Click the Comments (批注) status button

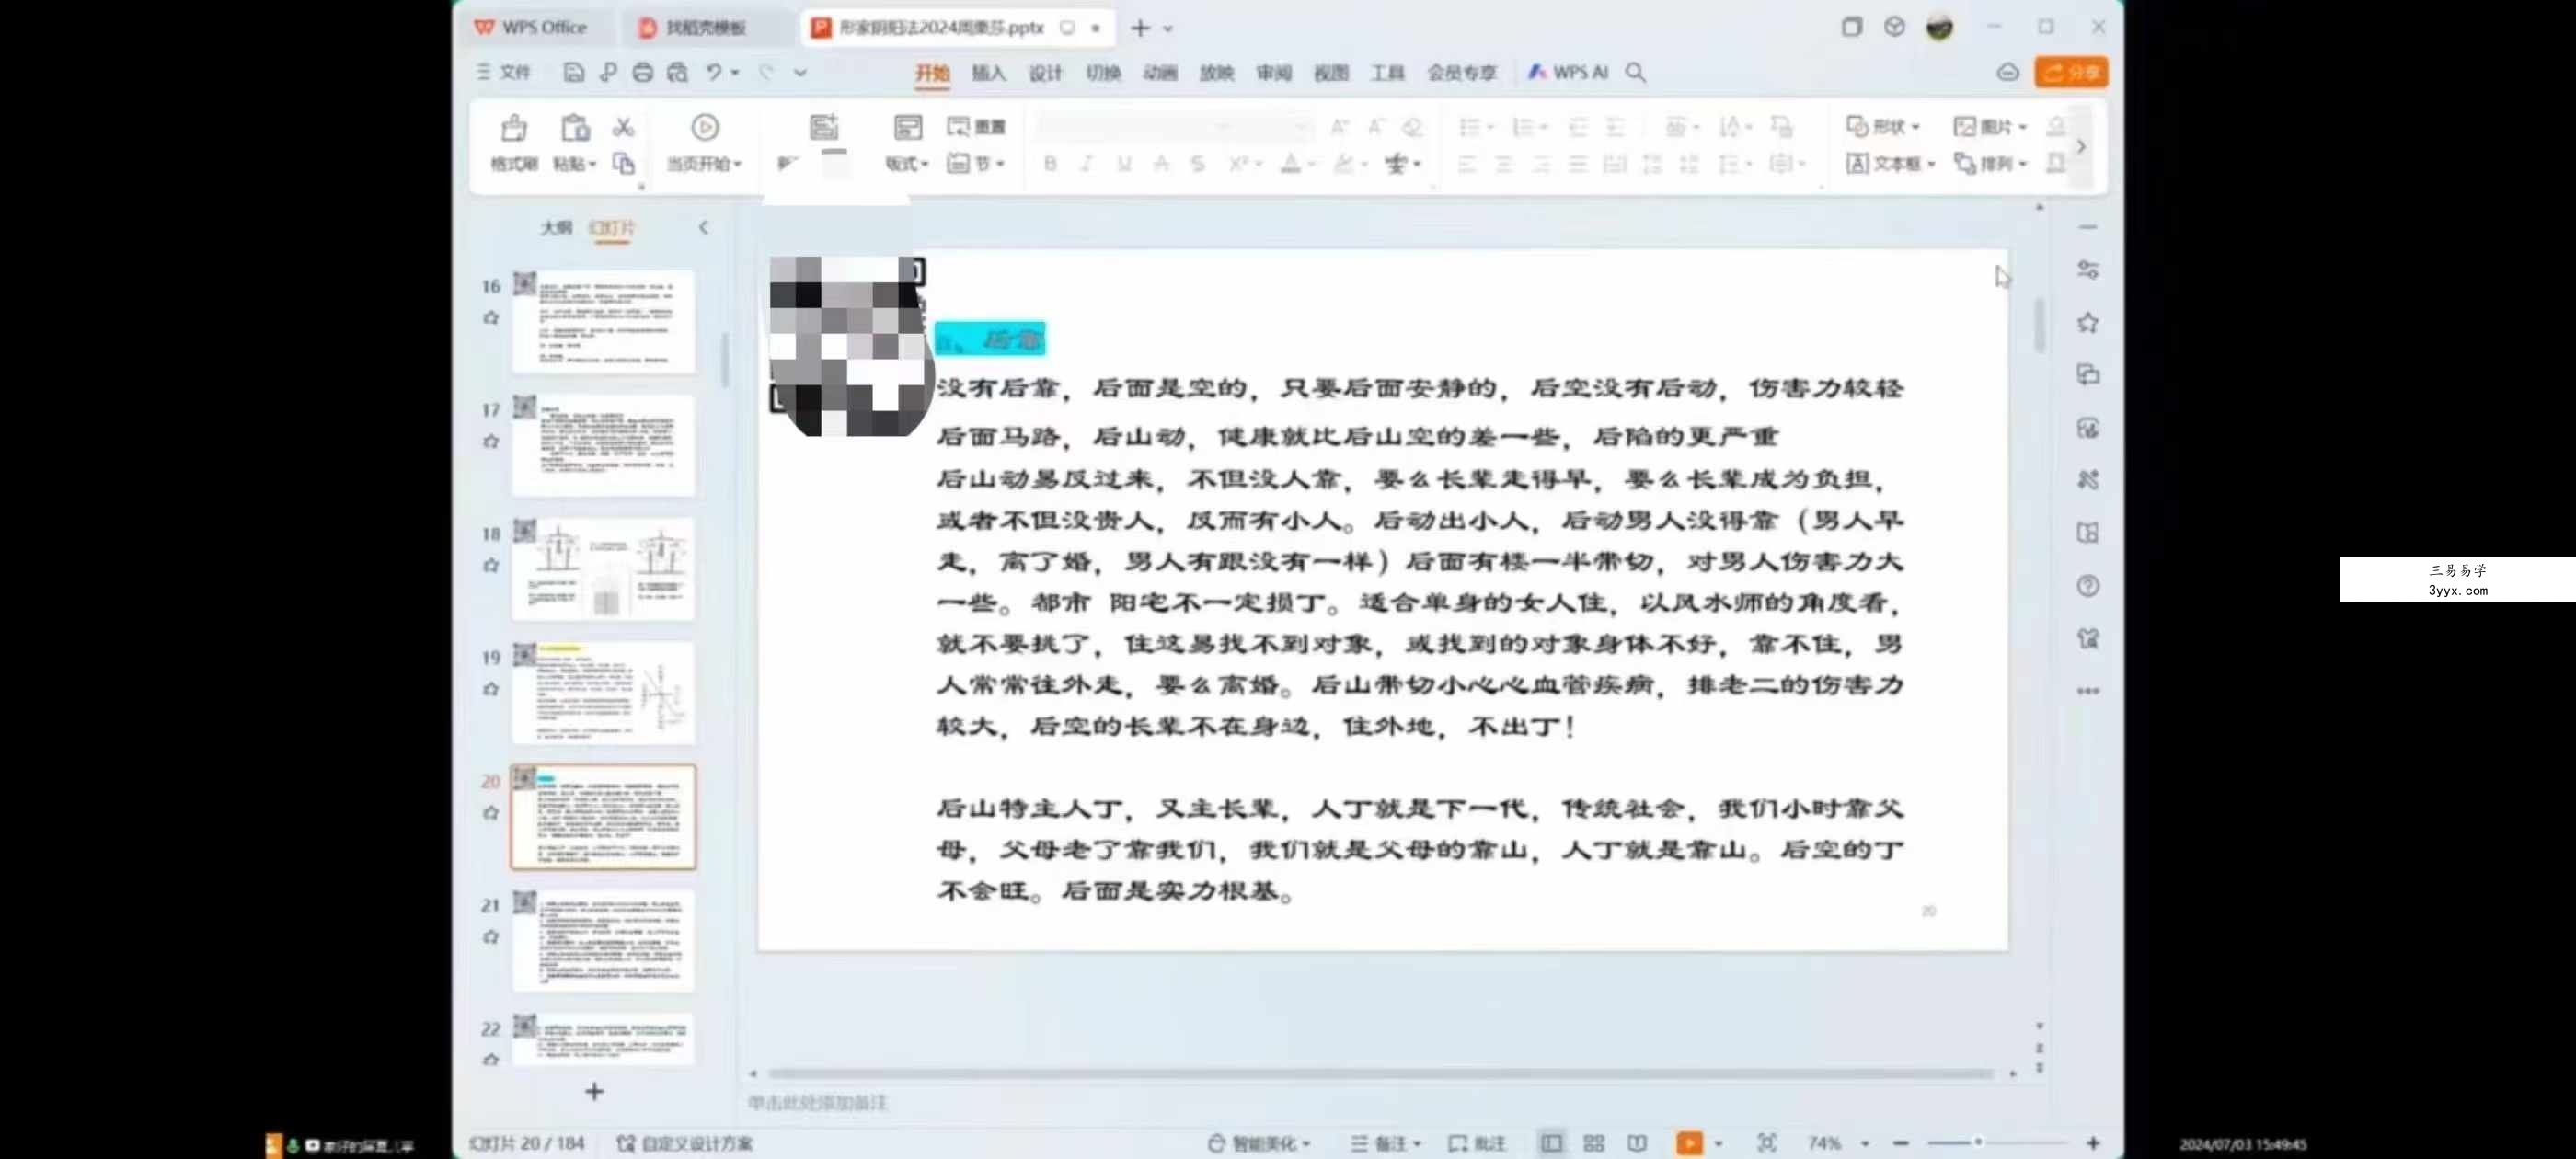coord(1477,1143)
